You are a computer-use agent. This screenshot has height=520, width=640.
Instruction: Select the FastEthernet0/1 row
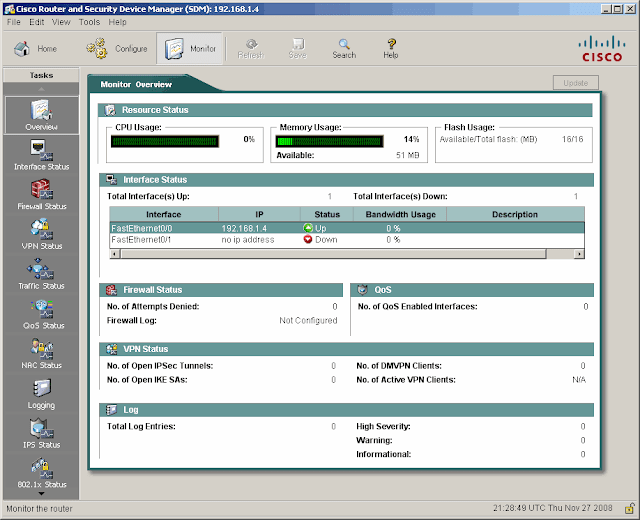click(347, 240)
